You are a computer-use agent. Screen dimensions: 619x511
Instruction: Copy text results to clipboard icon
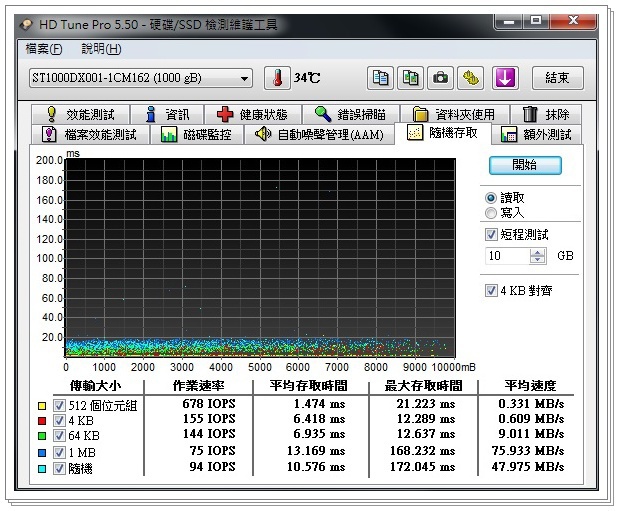[380, 78]
